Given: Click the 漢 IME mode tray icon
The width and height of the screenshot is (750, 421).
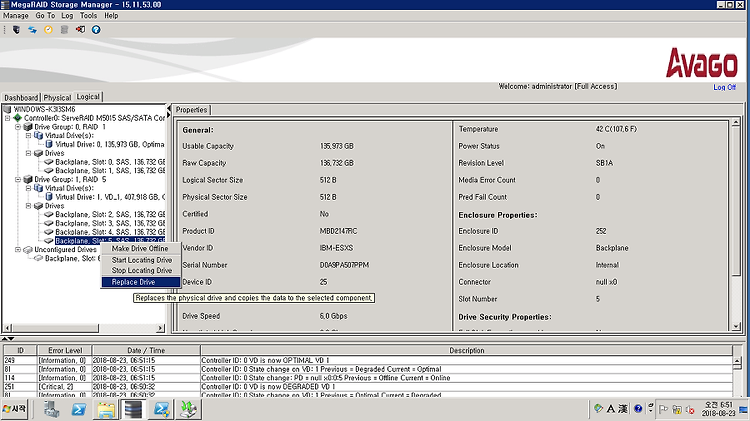Looking at the screenshot, I should pos(623,409).
